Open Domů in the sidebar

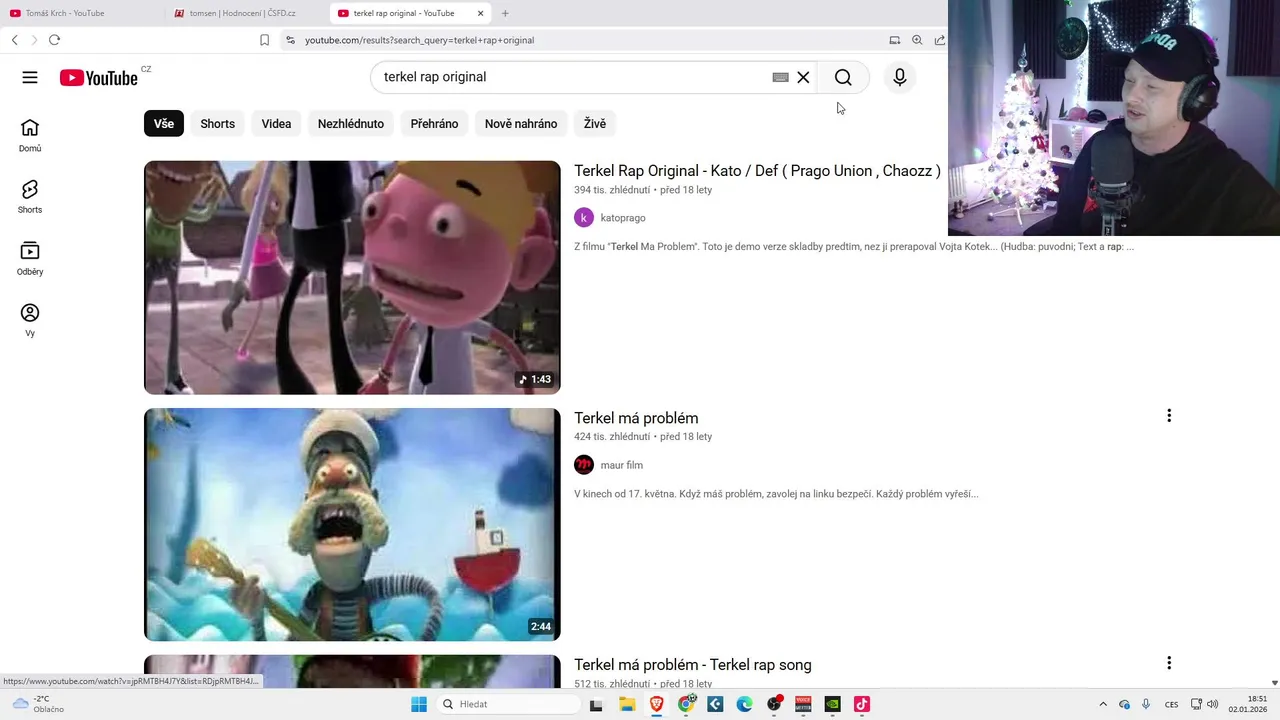point(30,136)
